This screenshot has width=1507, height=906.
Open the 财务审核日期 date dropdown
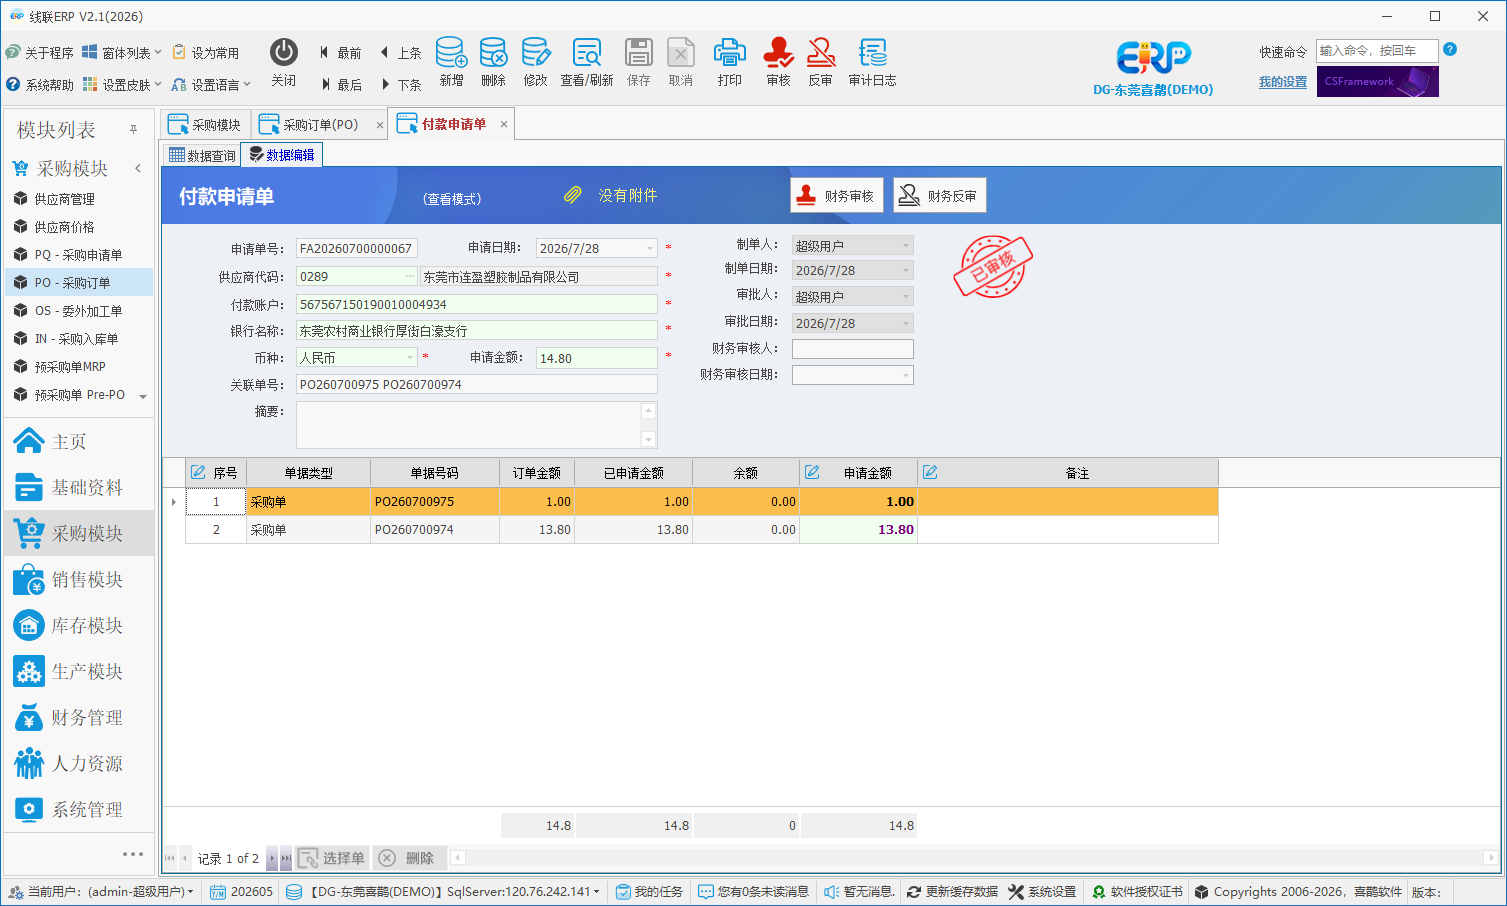[906, 375]
